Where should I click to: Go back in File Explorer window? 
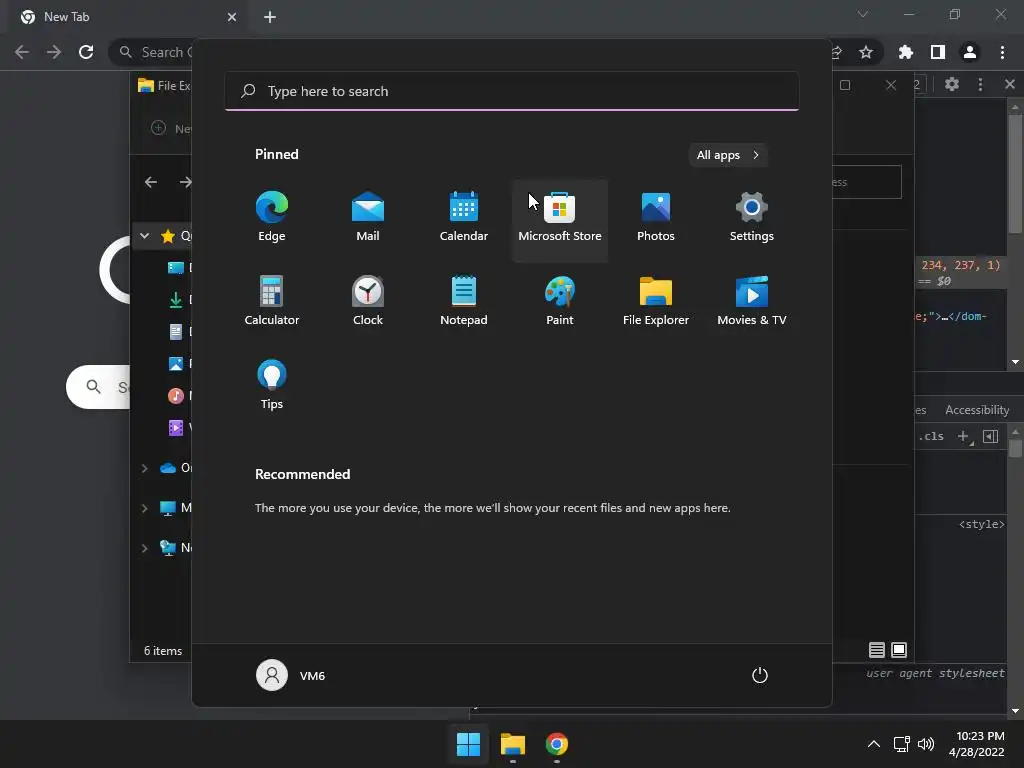(151, 182)
